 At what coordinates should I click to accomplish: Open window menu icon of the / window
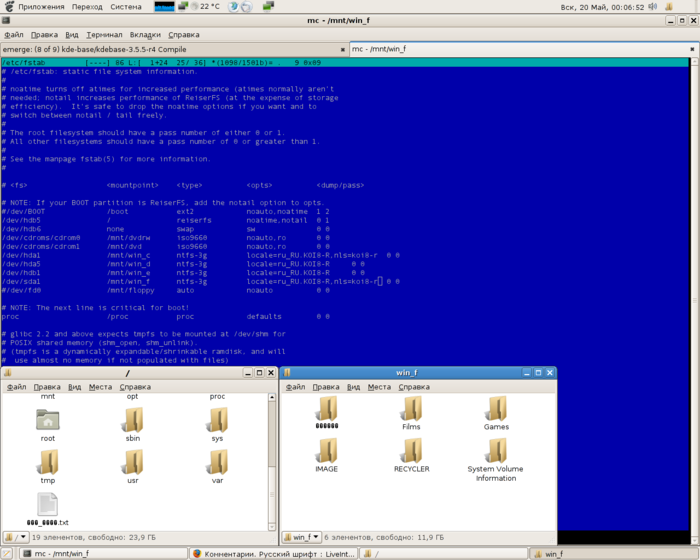pyautogui.click(x=8, y=372)
